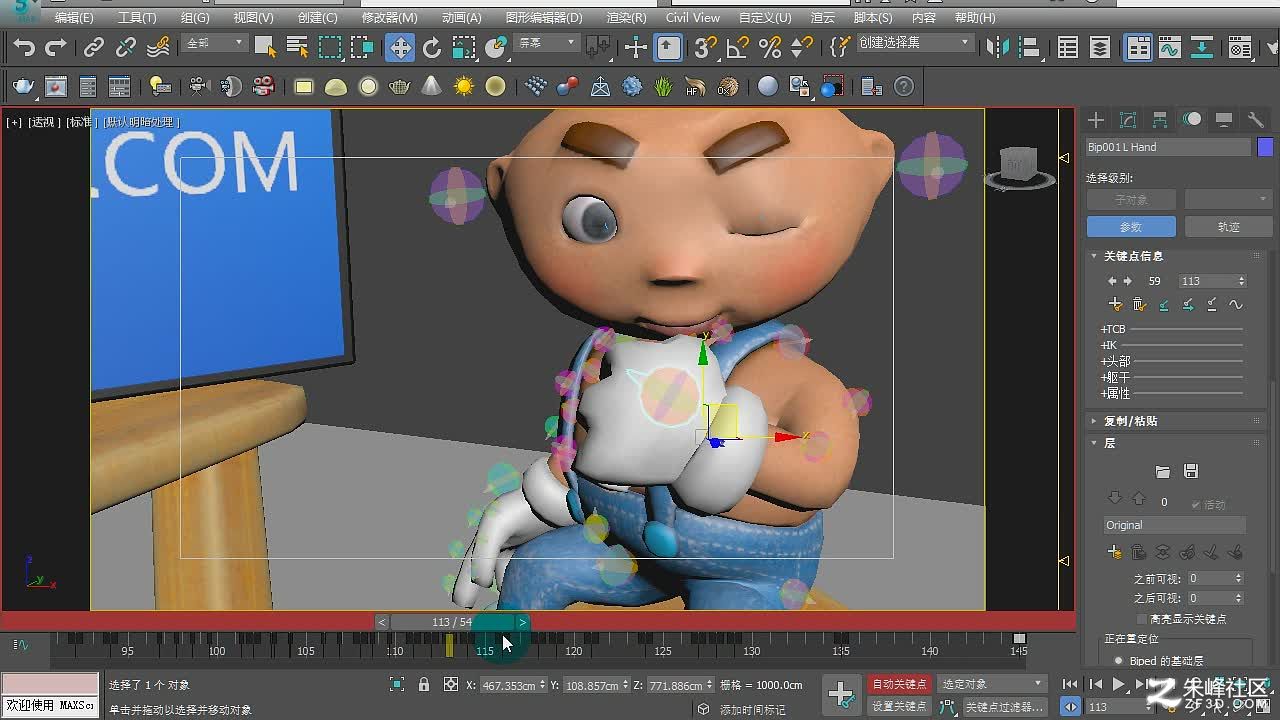This screenshot has width=1280, height=720.
Task: Toggle the Angle Snap icon
Action: coord(738,47)
